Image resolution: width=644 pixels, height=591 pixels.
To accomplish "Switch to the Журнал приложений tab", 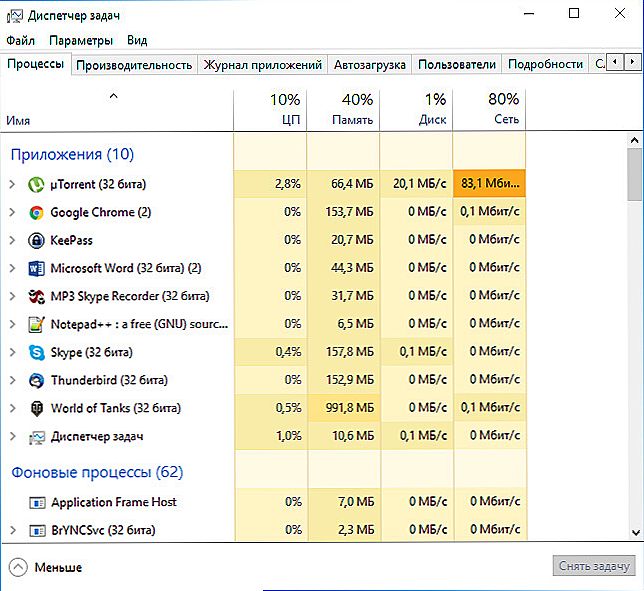I will [262, 65].
